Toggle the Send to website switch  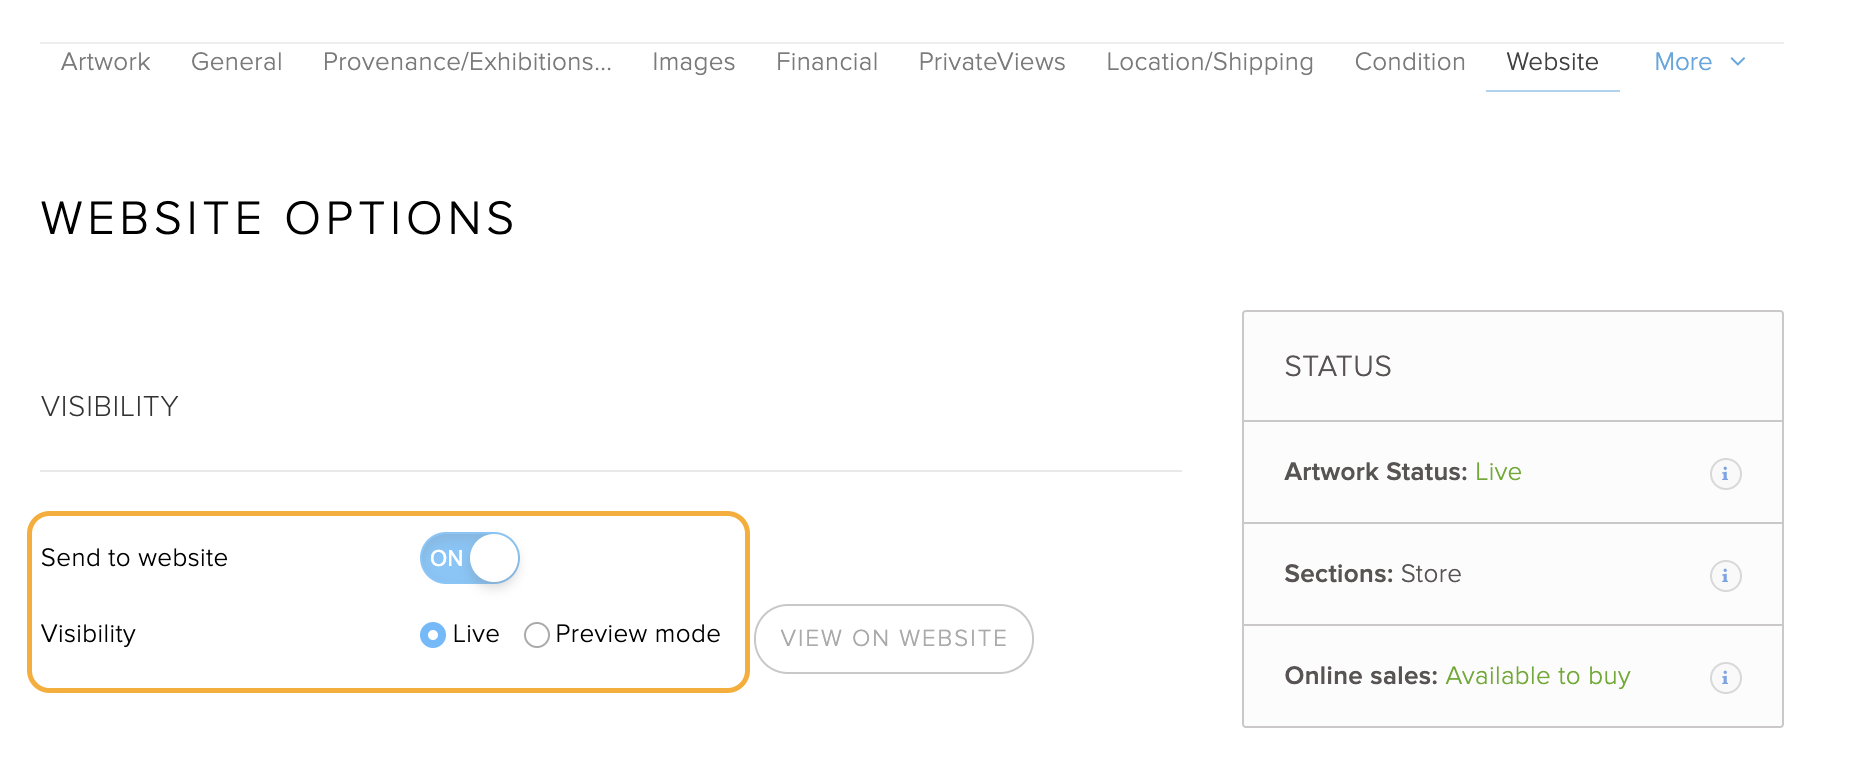[x=470, y=558]
